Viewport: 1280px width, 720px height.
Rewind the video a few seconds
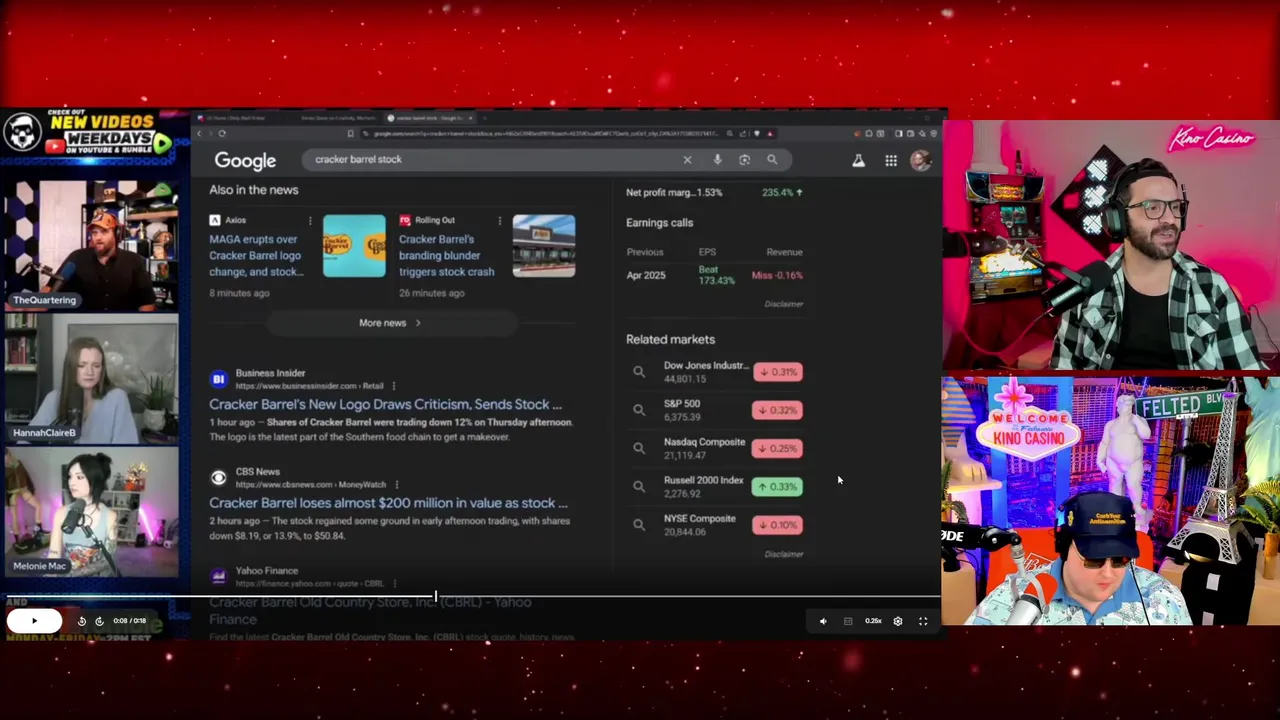(x=82, y=621)
